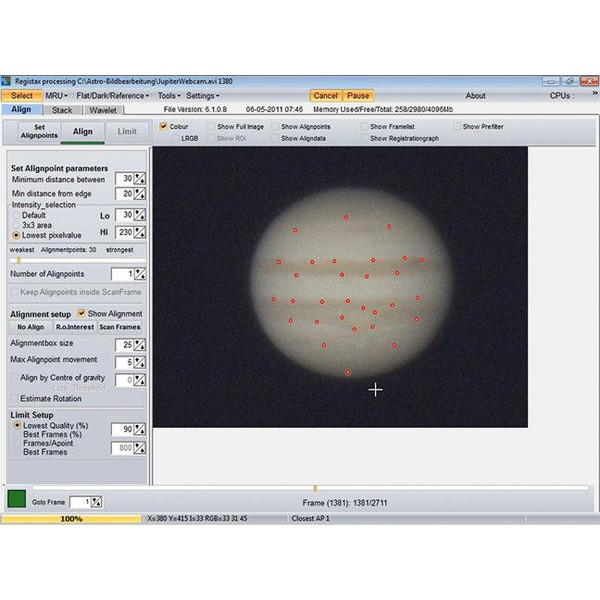Click the Max Alignpoint movement spinner

point(139,362)
